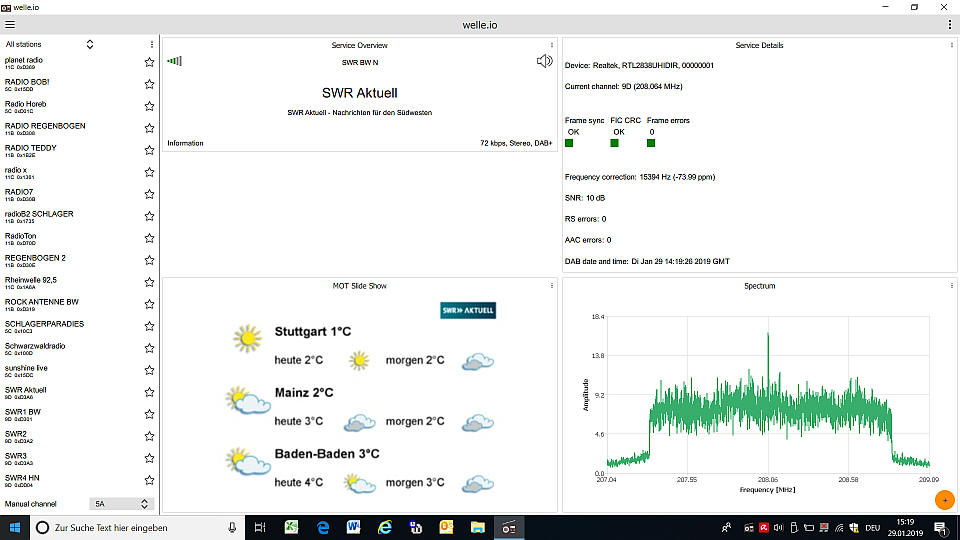Open Task View on the taskbar
Viewport: 960px width, 540px height.
coord(260,527)
